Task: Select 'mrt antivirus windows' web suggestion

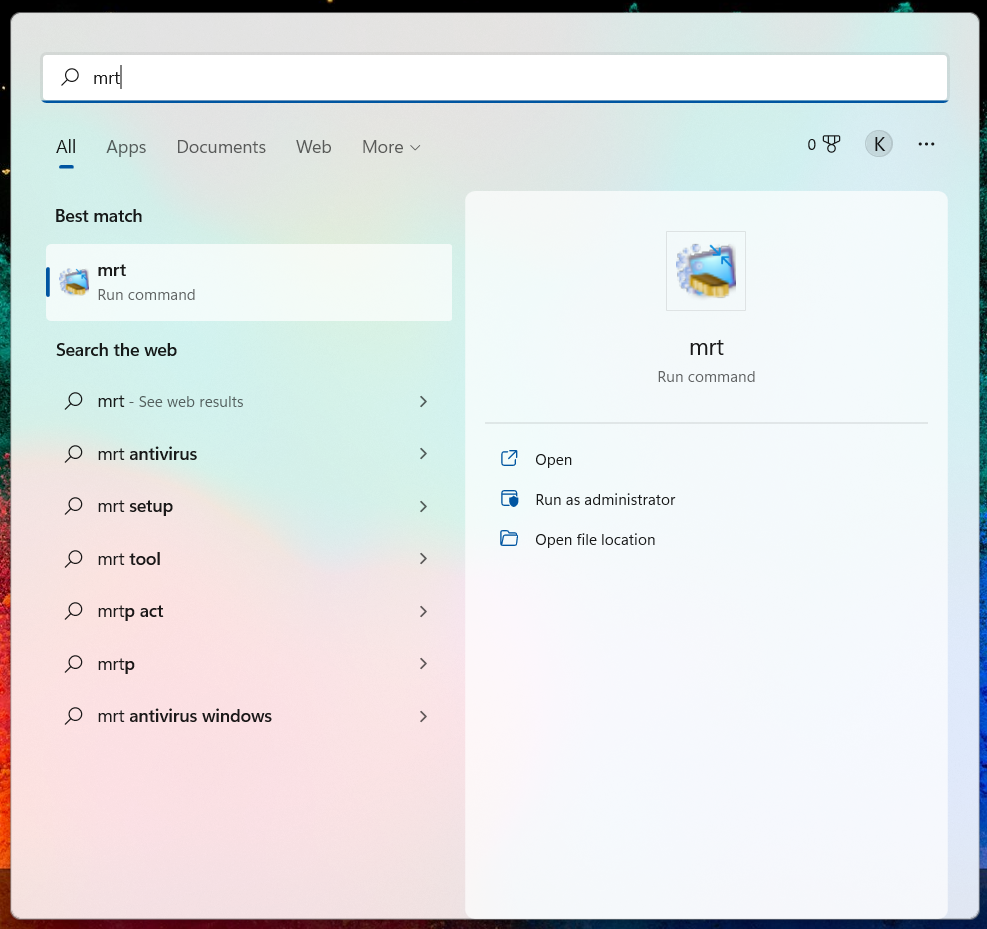Action: click(249, 716)
